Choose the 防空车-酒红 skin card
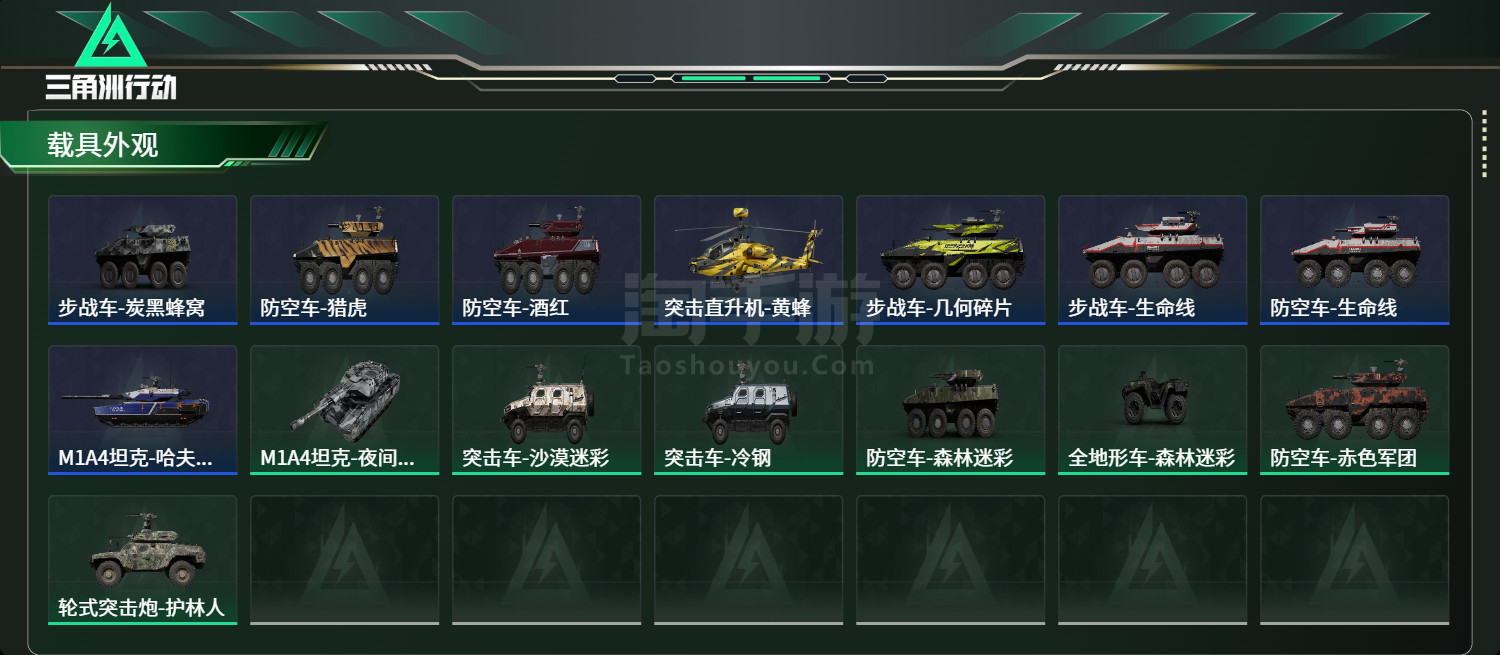This screenshot has width=1500, height=655. 546,260
